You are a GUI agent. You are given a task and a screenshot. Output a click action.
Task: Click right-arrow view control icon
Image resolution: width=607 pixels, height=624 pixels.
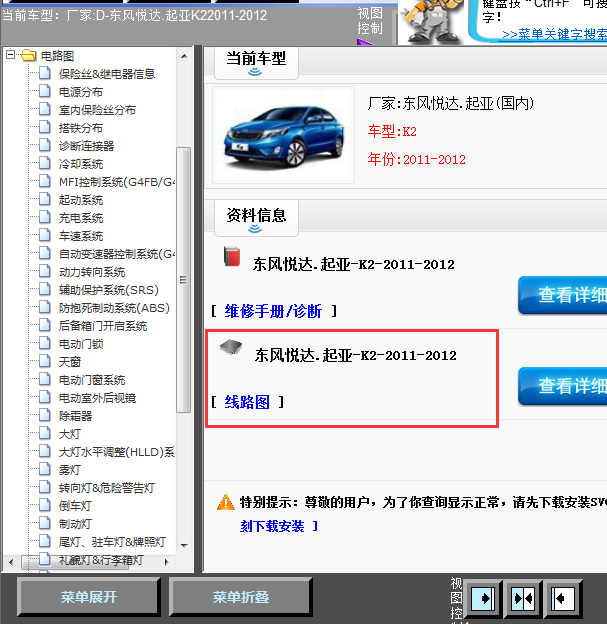point(483,599)
